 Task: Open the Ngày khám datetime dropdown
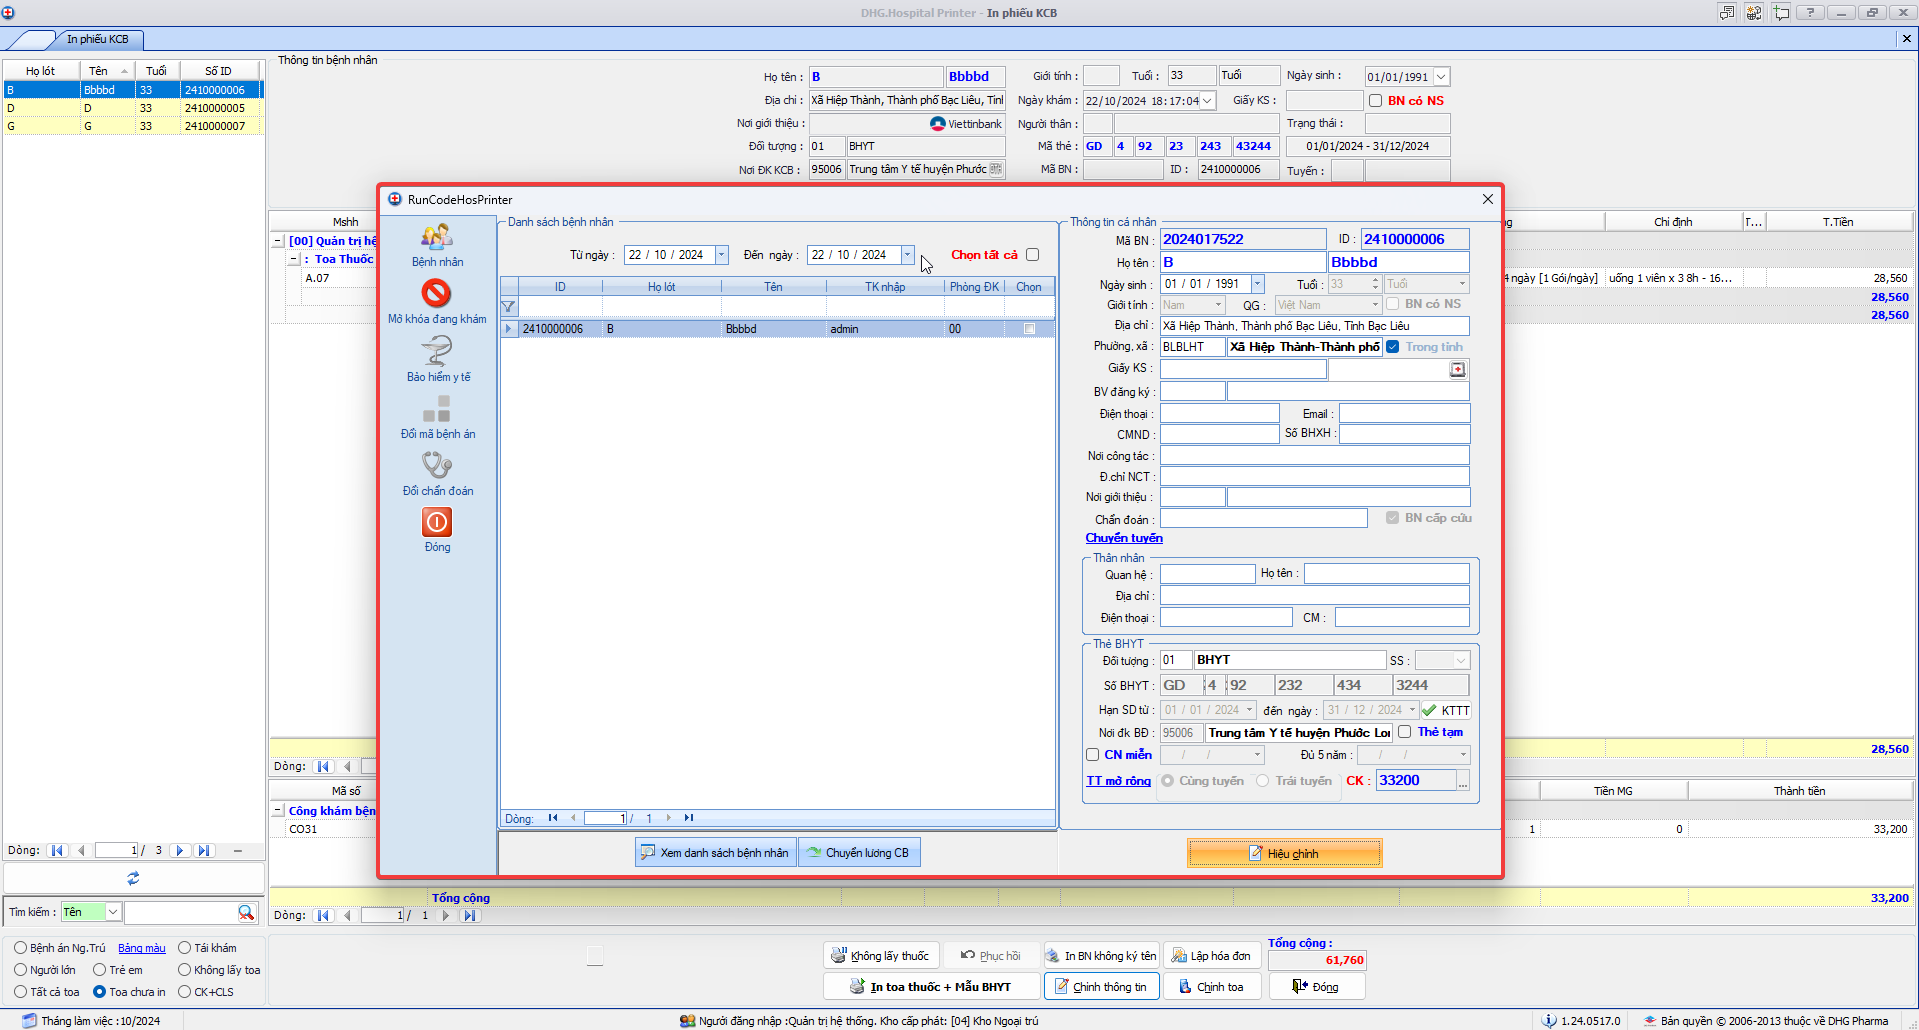click(1208, 100)
